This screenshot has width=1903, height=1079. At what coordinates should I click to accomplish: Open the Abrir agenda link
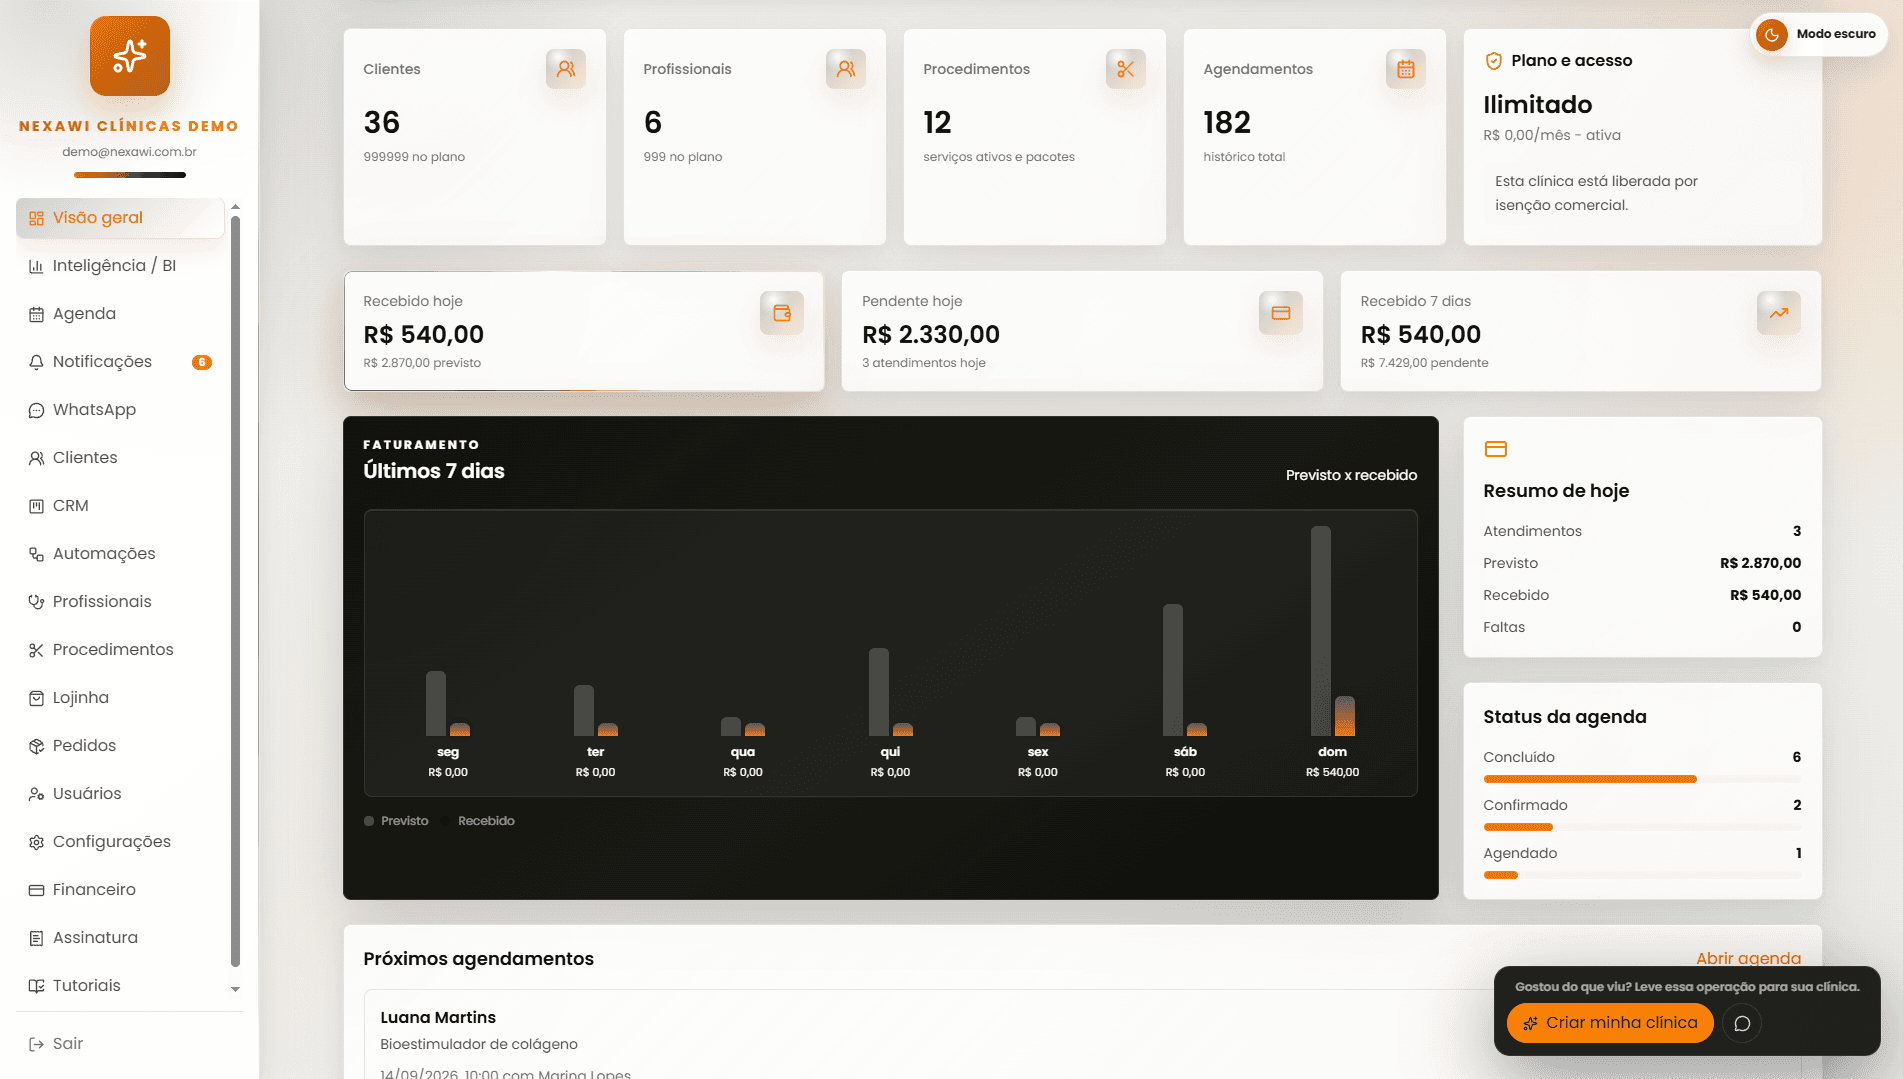pyautogui.click(x=1748, y=958)
